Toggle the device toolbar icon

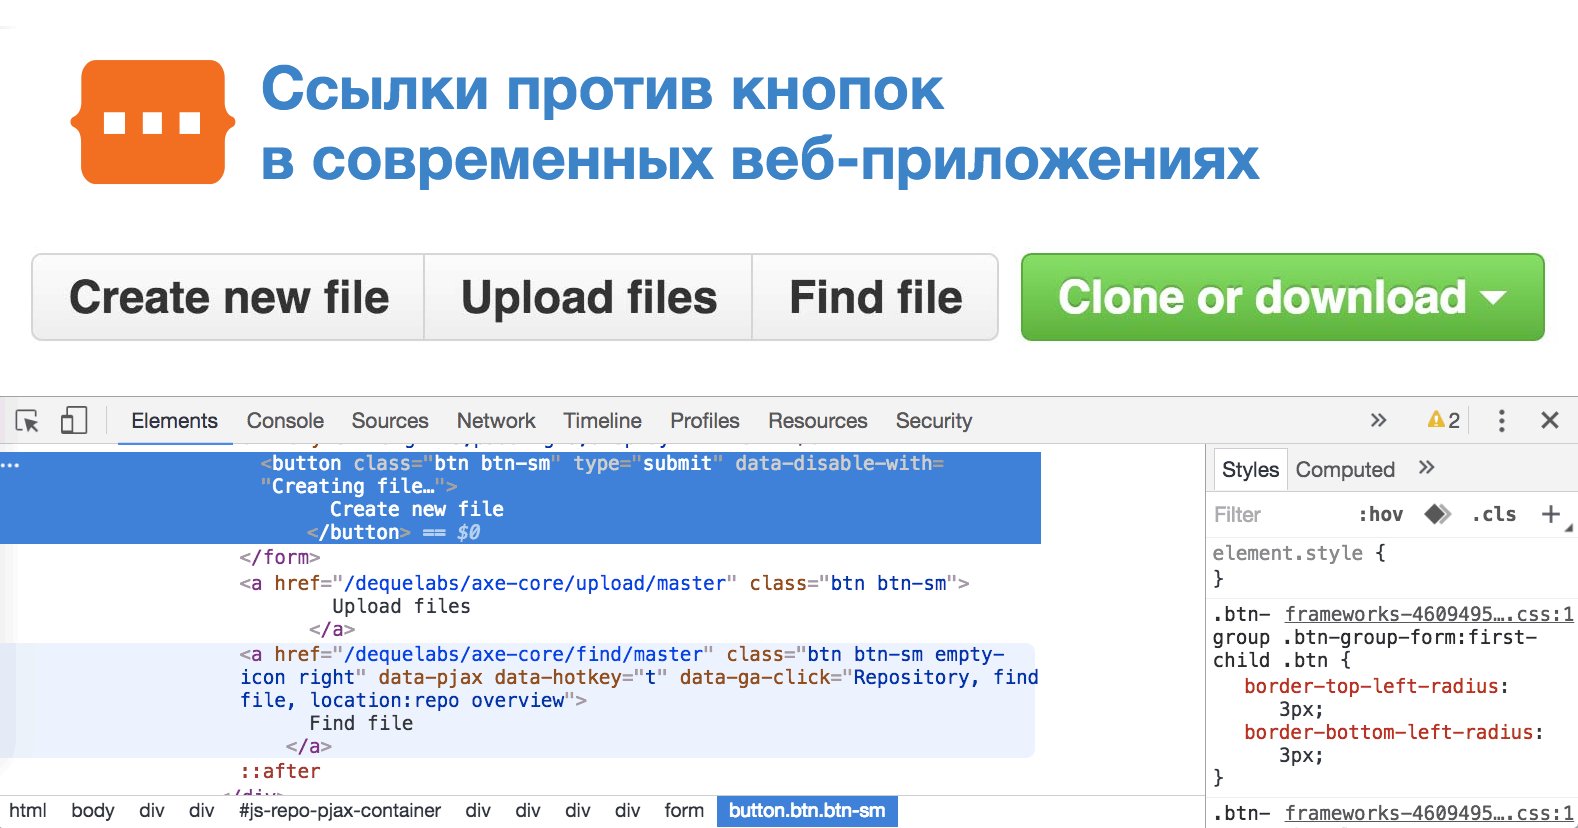tap(74, 421)
